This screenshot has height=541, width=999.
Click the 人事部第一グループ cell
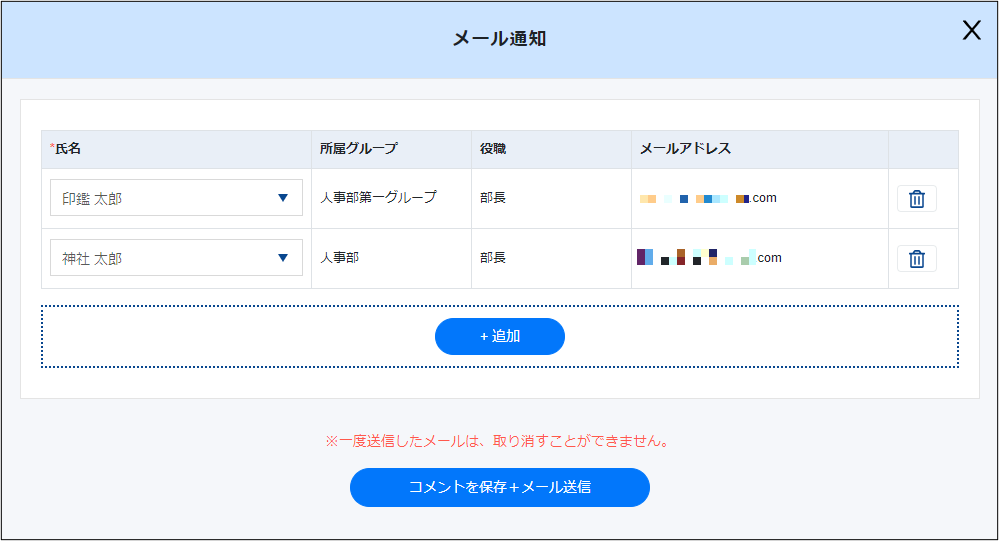tap(378, 198)
